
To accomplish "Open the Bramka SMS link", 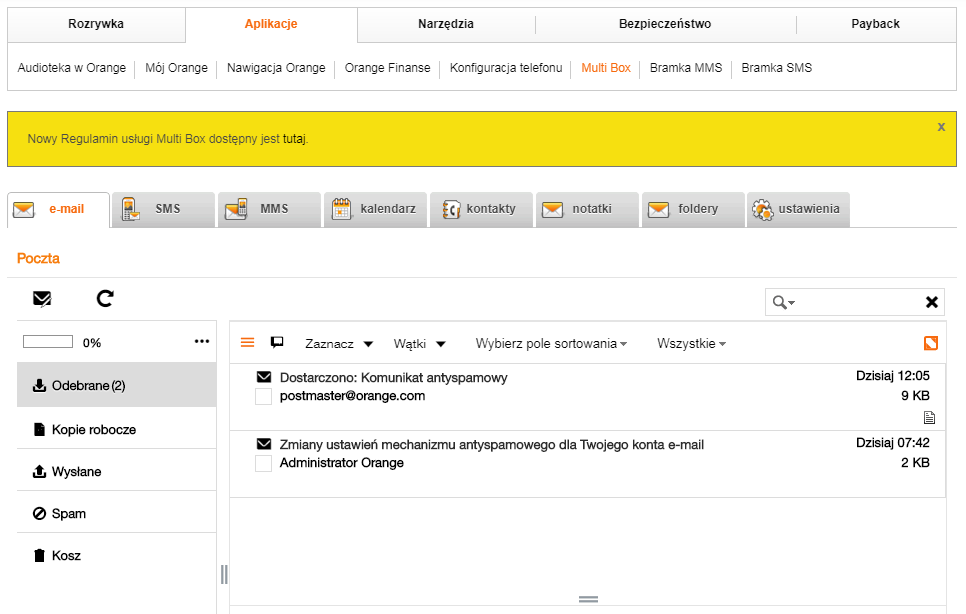I will [x=776, y=68].
